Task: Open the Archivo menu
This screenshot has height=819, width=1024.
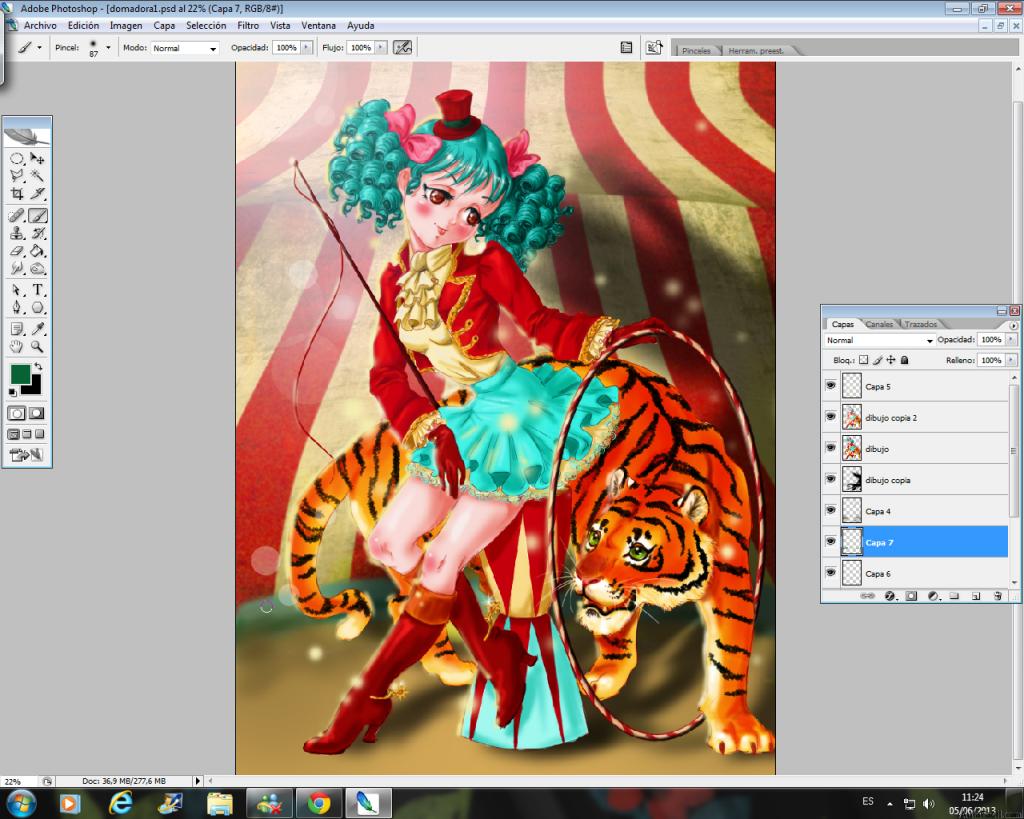Action: 40,25
